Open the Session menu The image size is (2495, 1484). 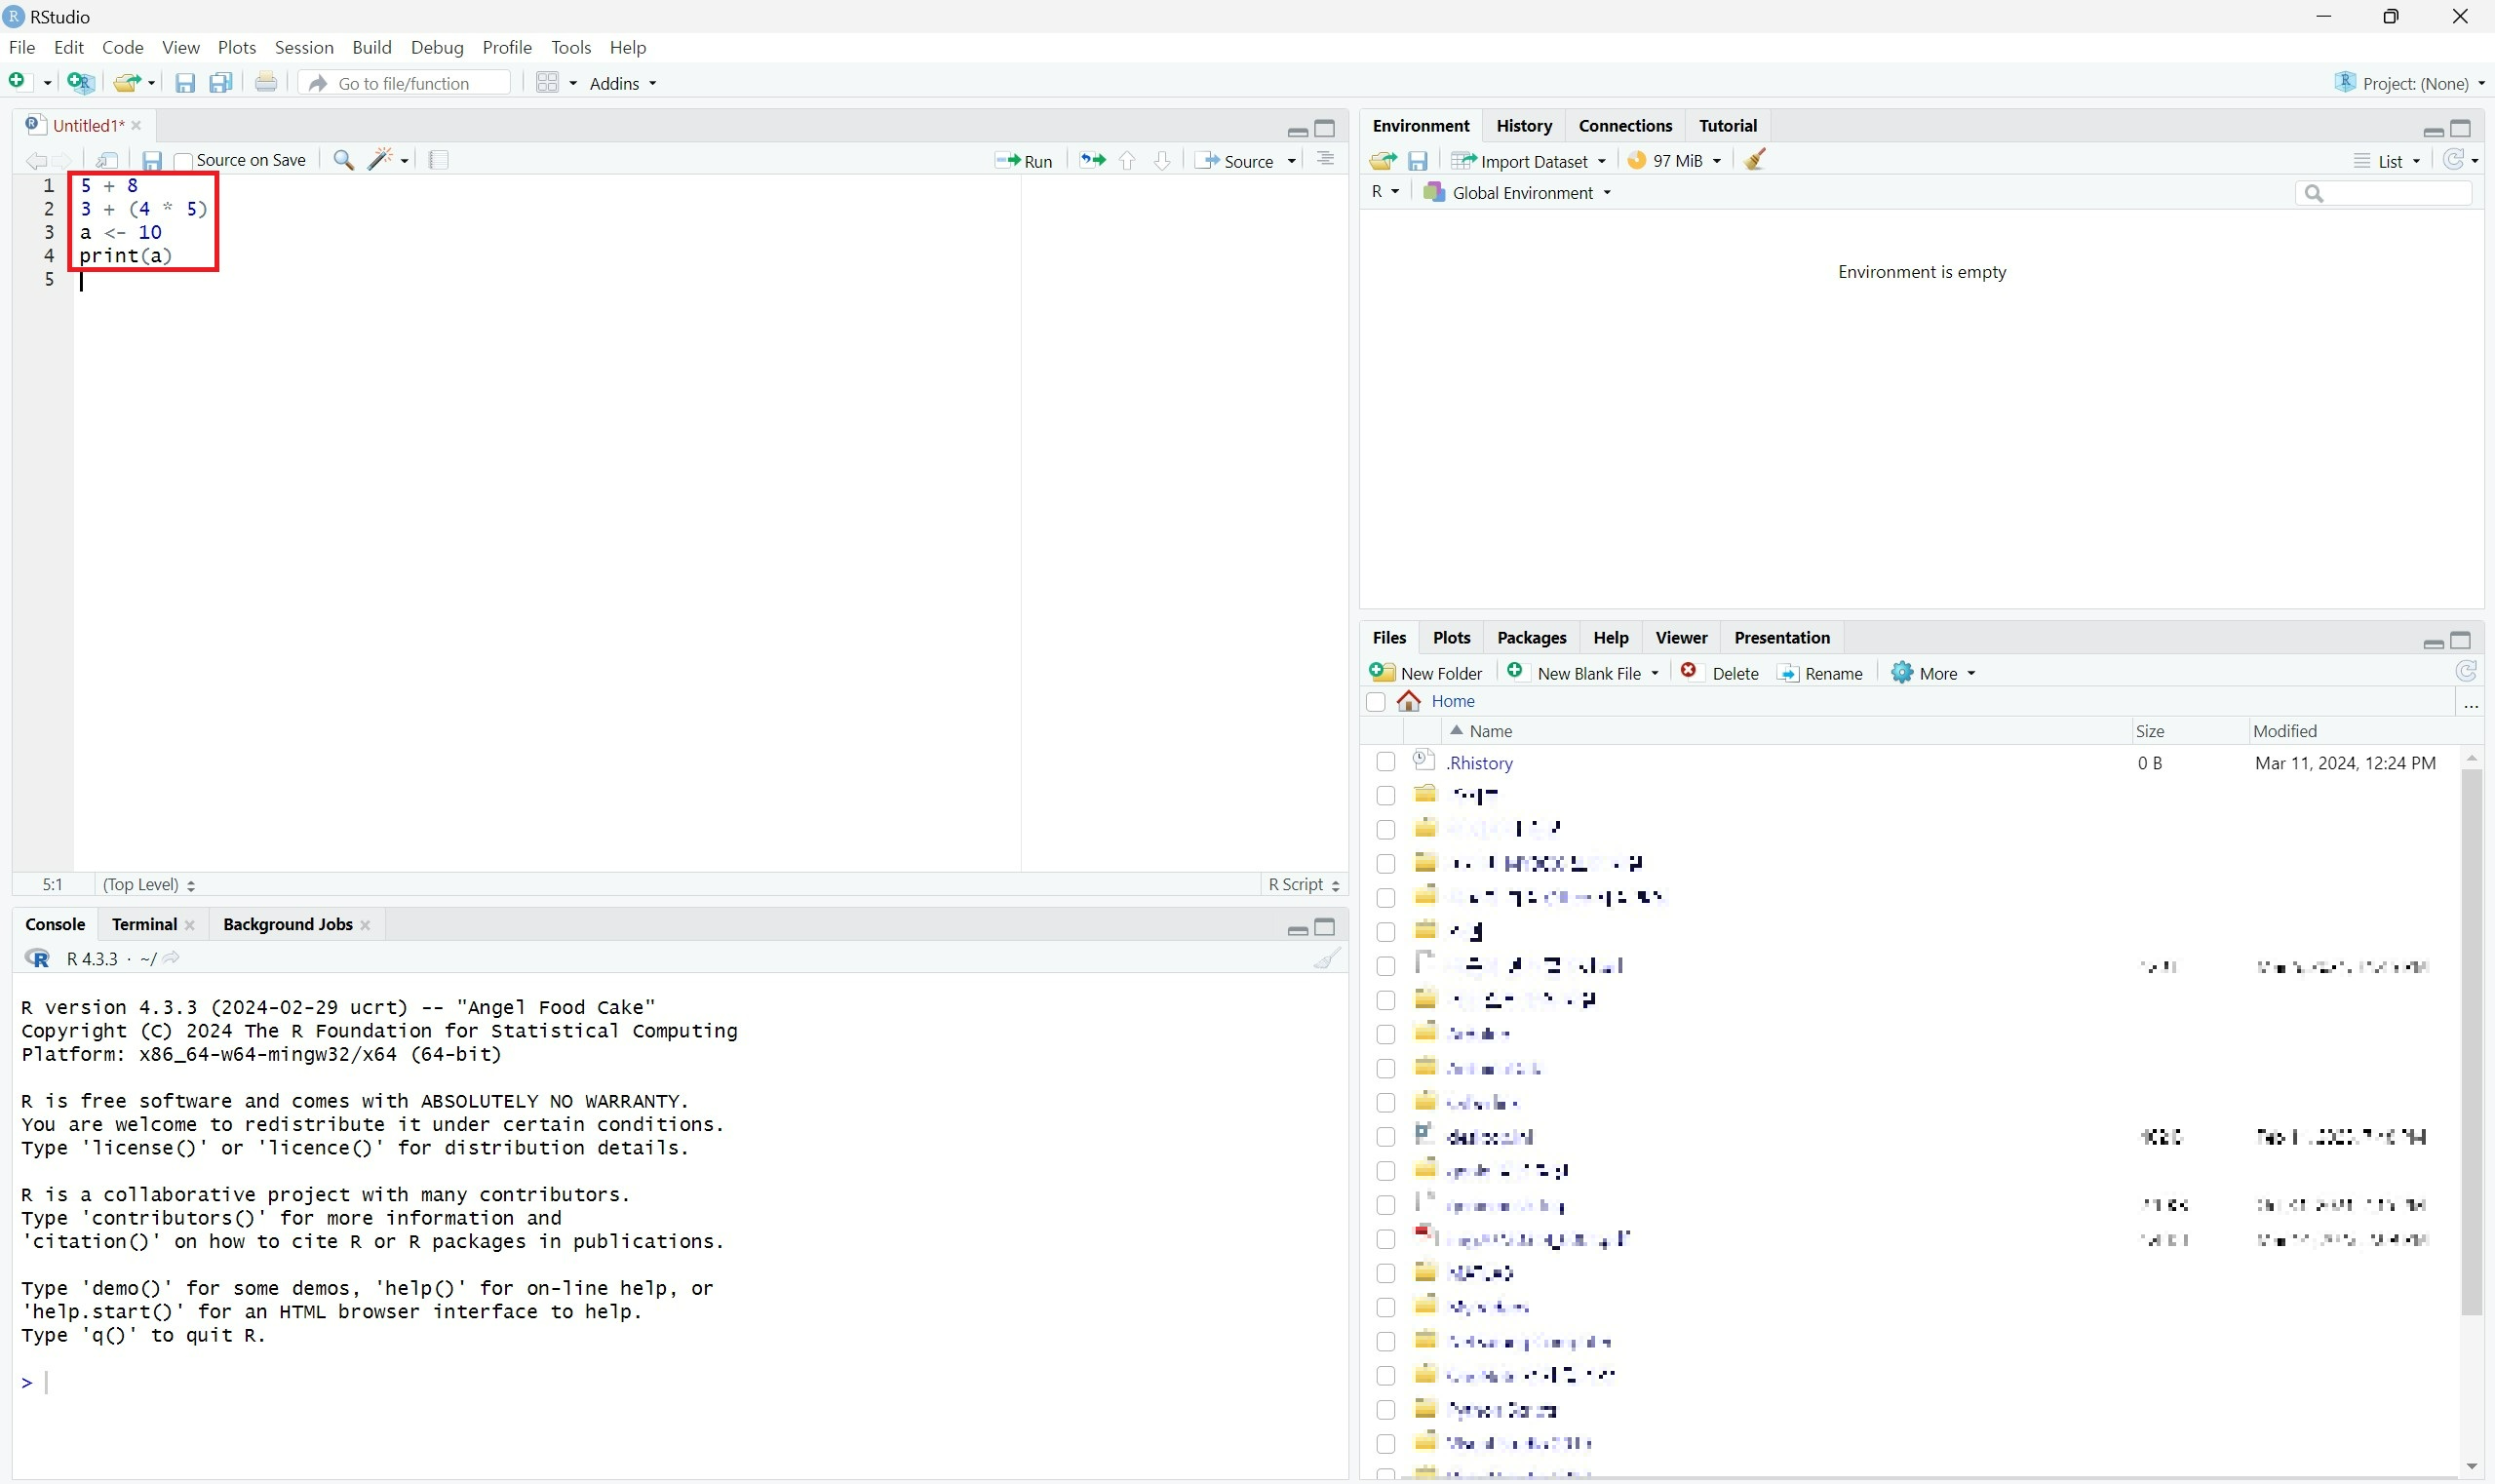[304, 47]
